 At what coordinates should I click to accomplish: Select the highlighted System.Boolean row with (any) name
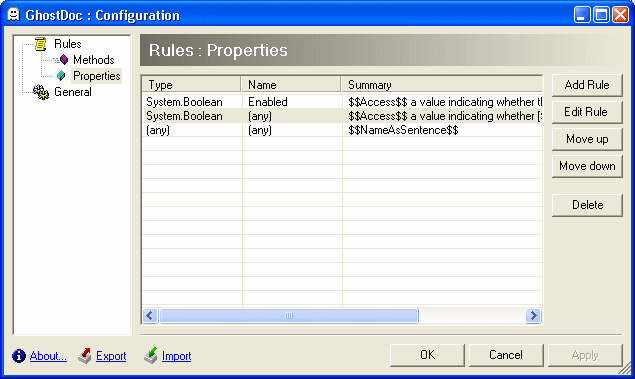point(342,116)
